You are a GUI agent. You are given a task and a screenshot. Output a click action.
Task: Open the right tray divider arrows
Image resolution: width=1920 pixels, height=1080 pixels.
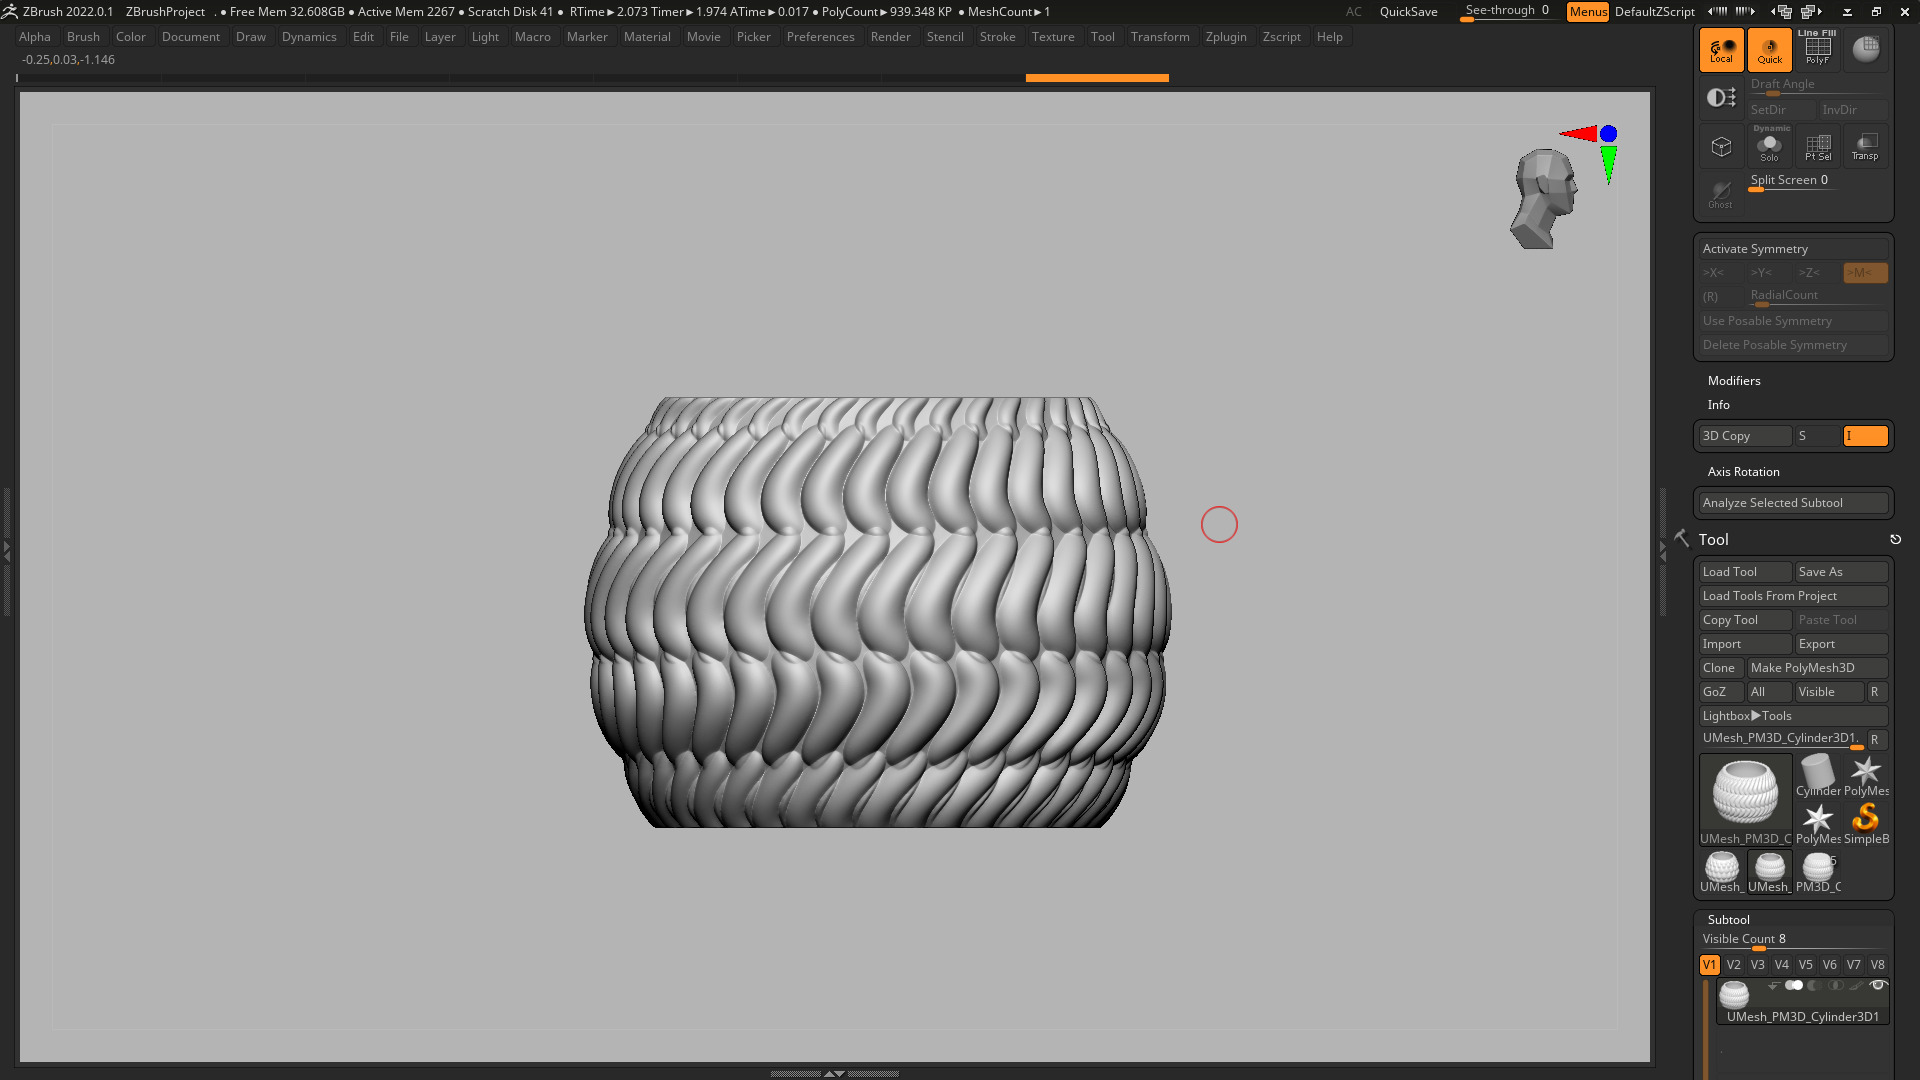pyautogui.click(x=1663, y=551)
